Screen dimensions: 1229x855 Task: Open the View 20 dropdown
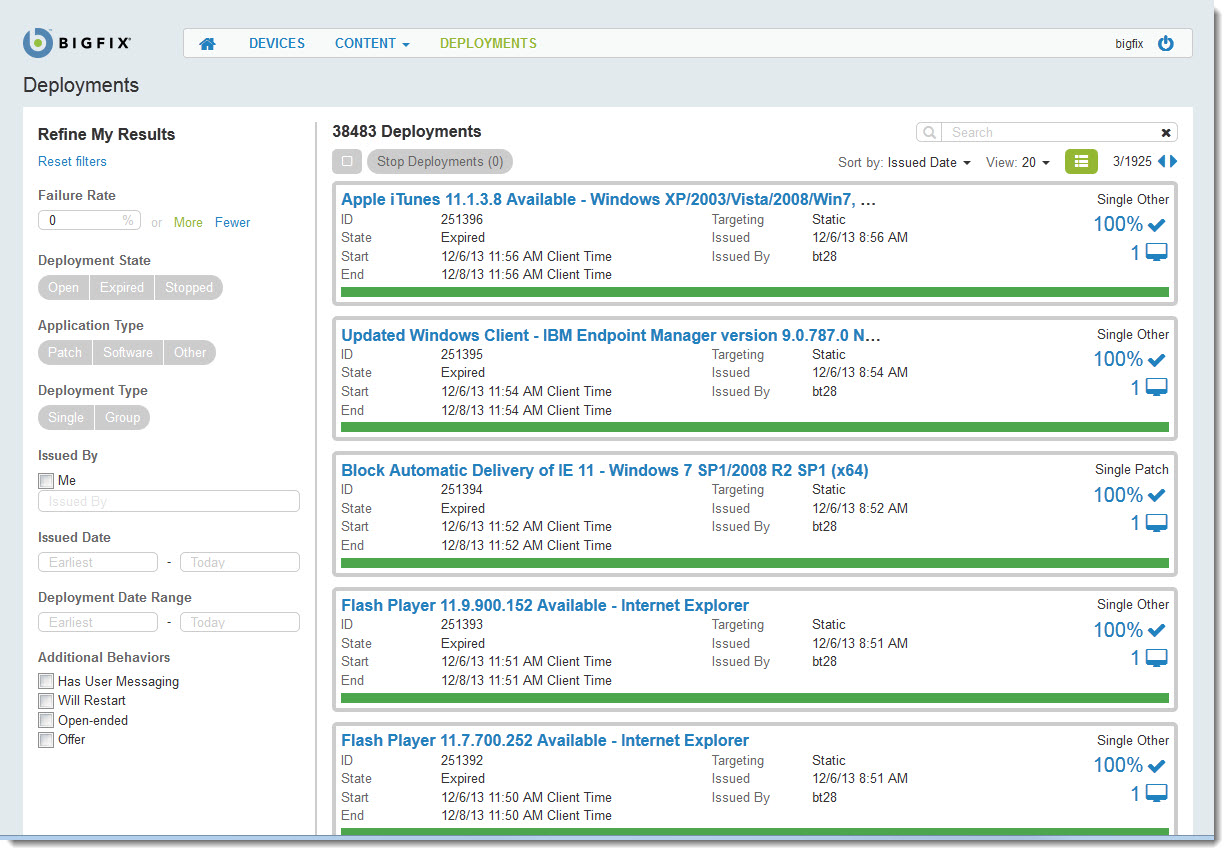[x=1035, y=162]
